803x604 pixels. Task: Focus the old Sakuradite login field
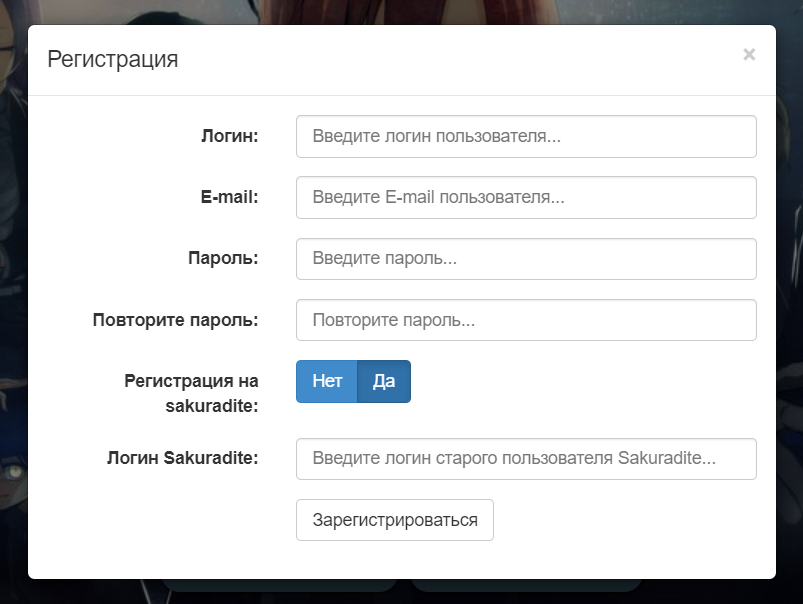pyautogui.click(x=526, y=459)
